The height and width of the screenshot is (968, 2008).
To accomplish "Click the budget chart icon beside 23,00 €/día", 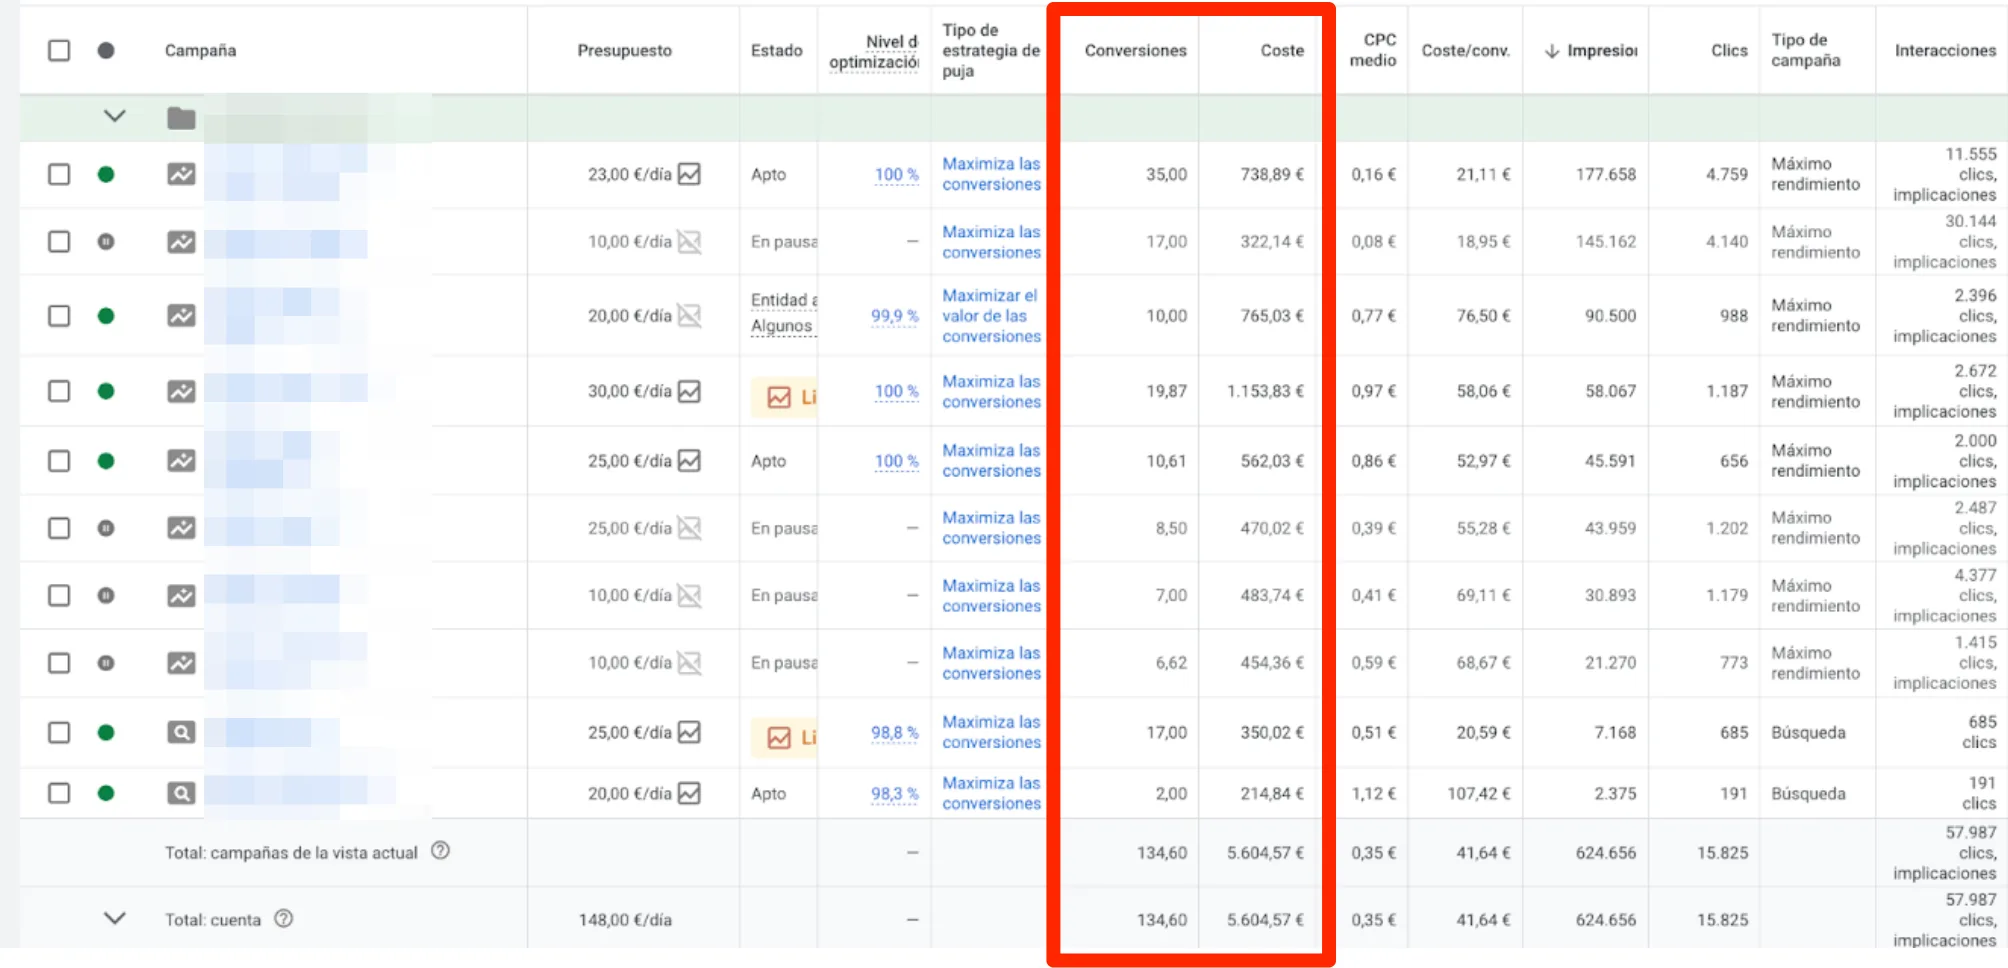I will pos(689,174).
